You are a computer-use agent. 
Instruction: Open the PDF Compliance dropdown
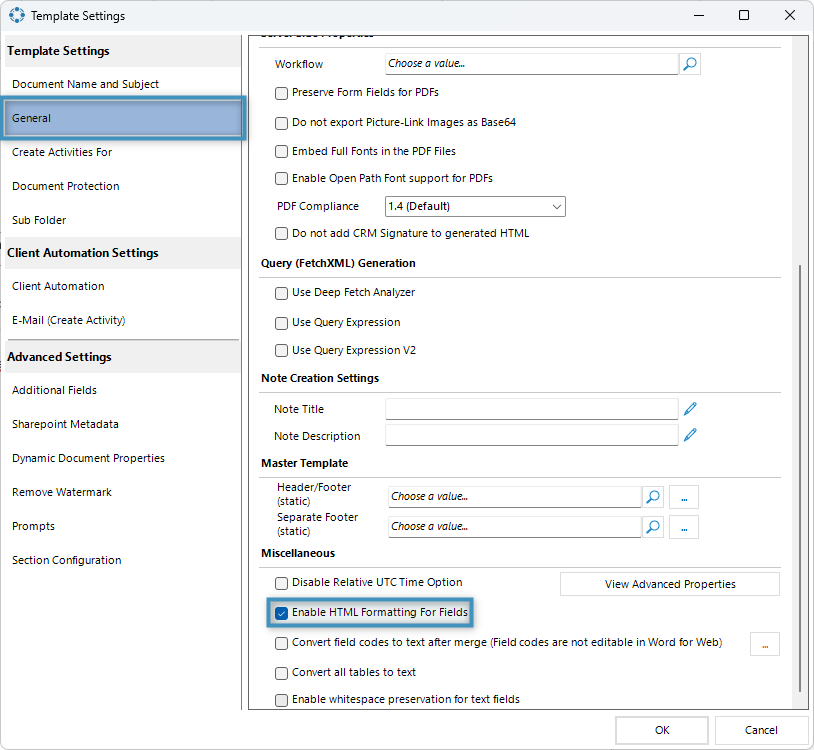coord(475,207)
